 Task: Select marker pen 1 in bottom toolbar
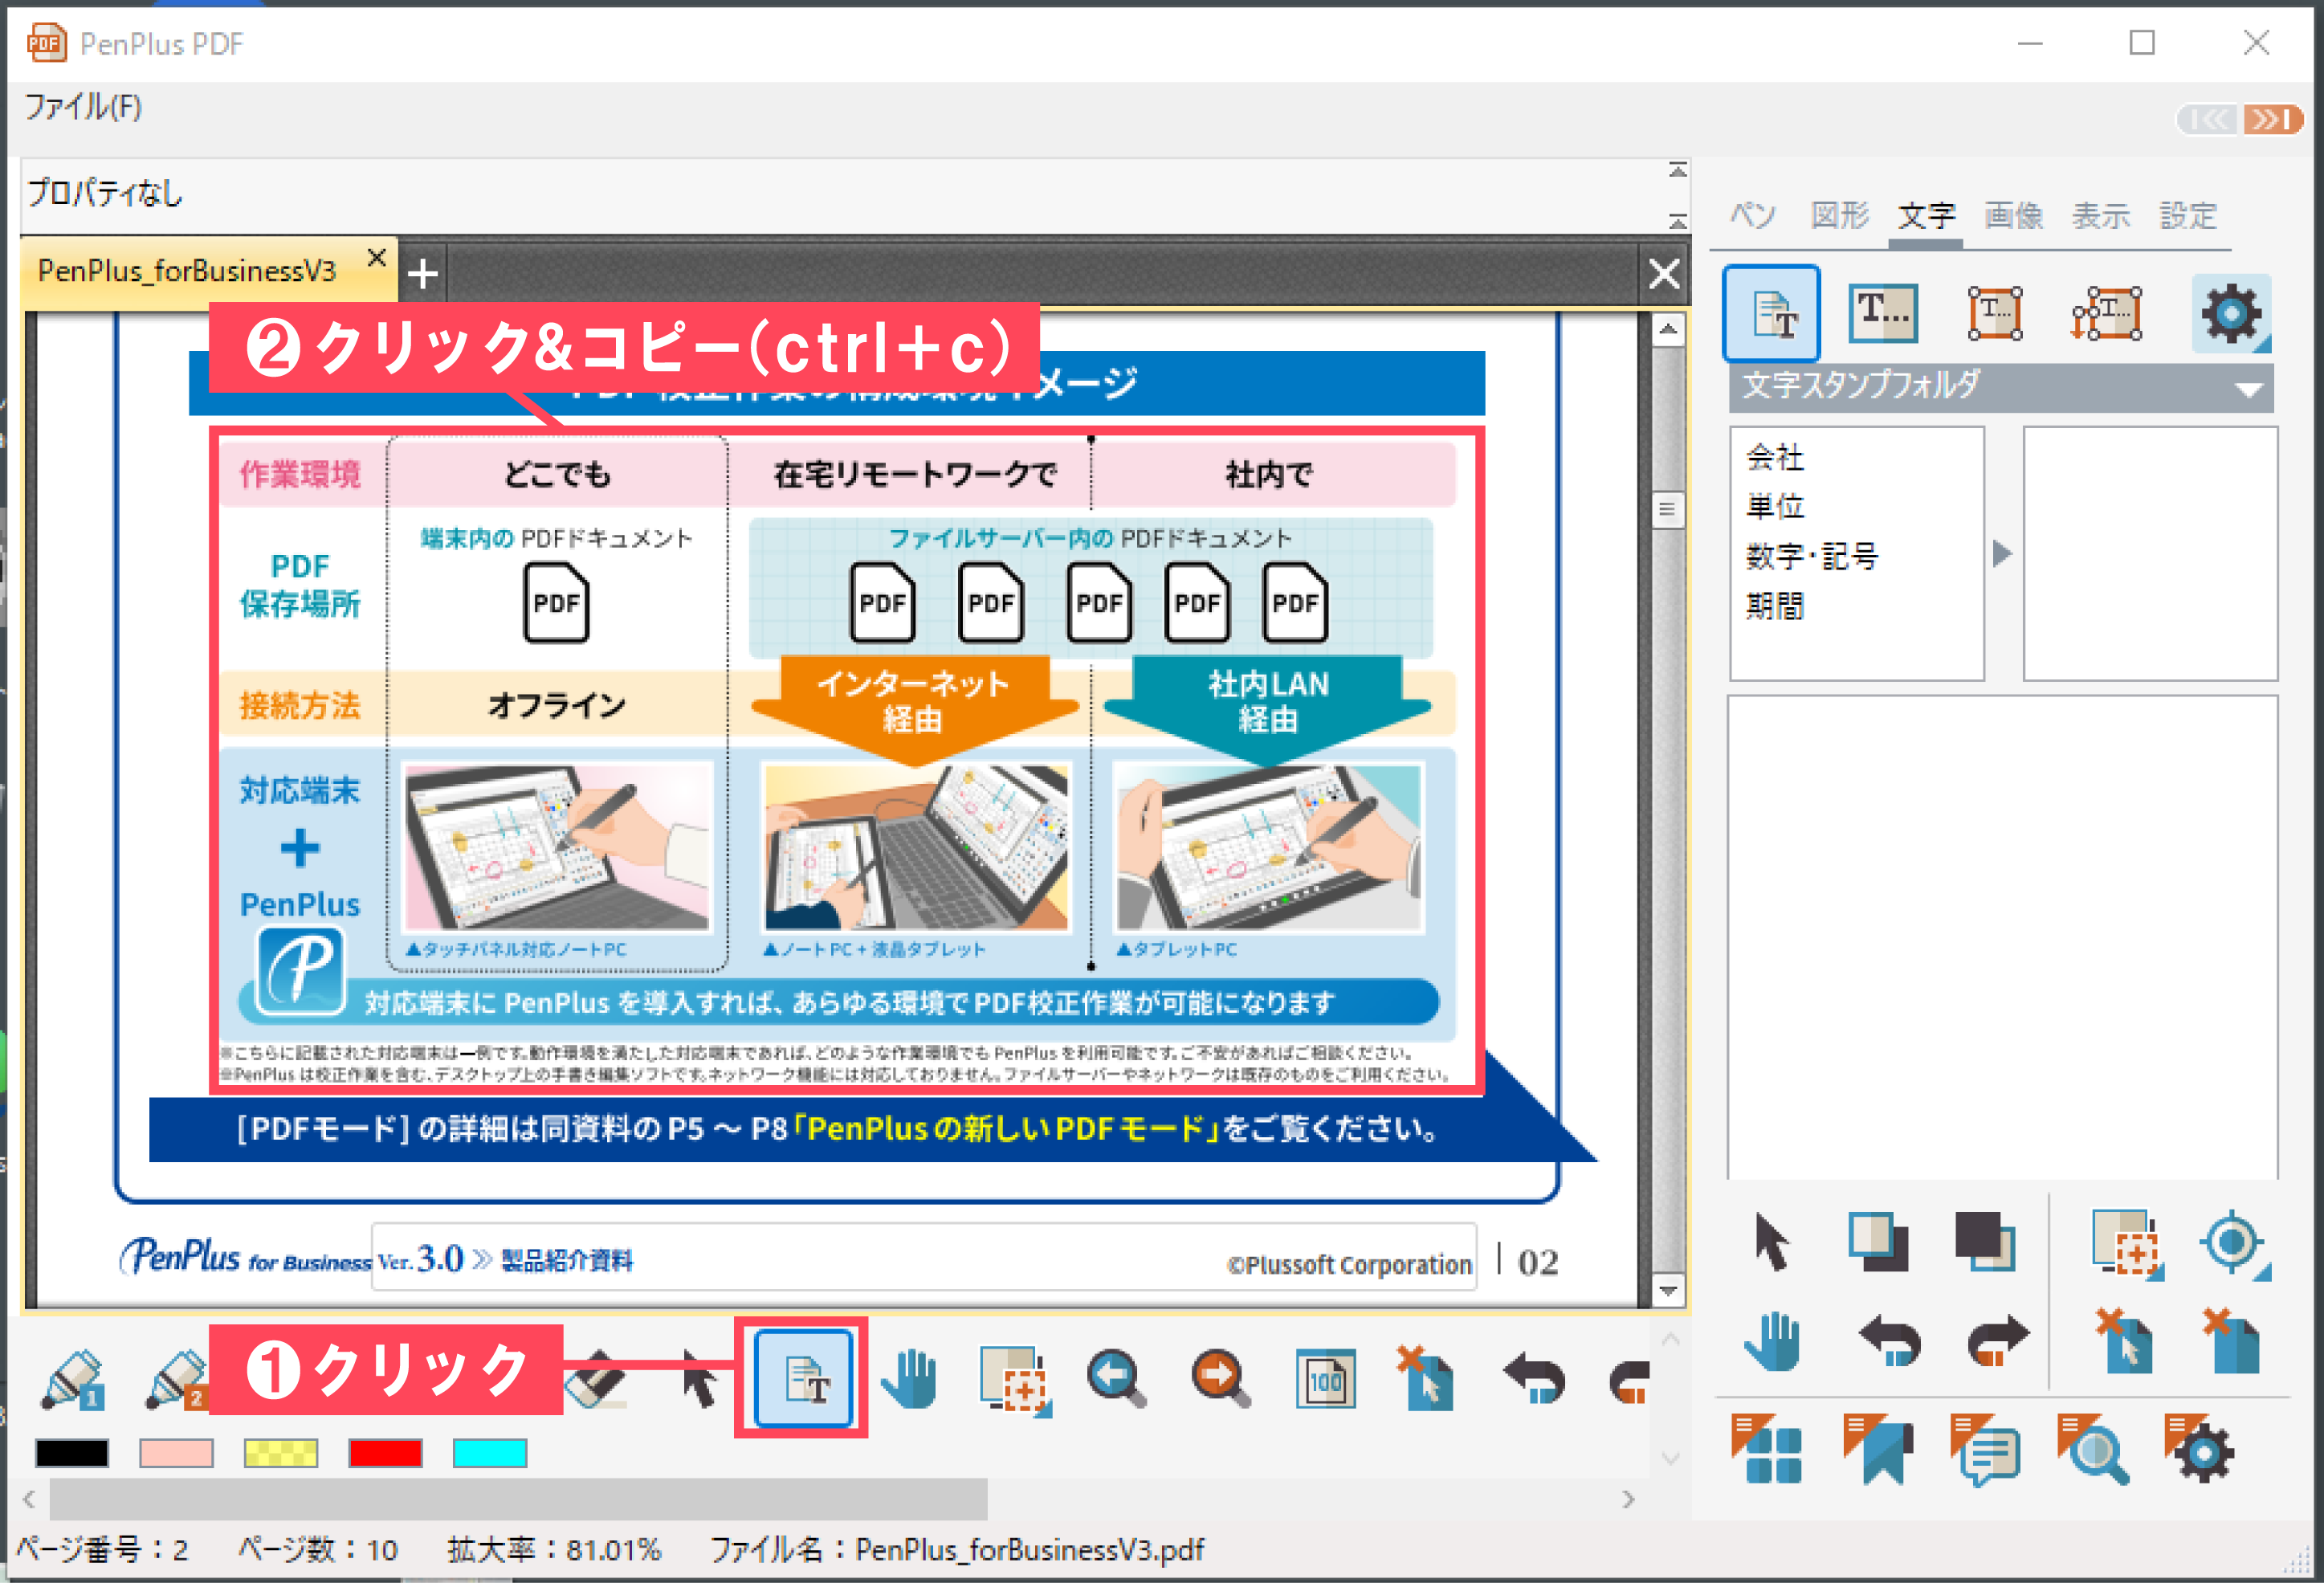[x=73, y=1380]
